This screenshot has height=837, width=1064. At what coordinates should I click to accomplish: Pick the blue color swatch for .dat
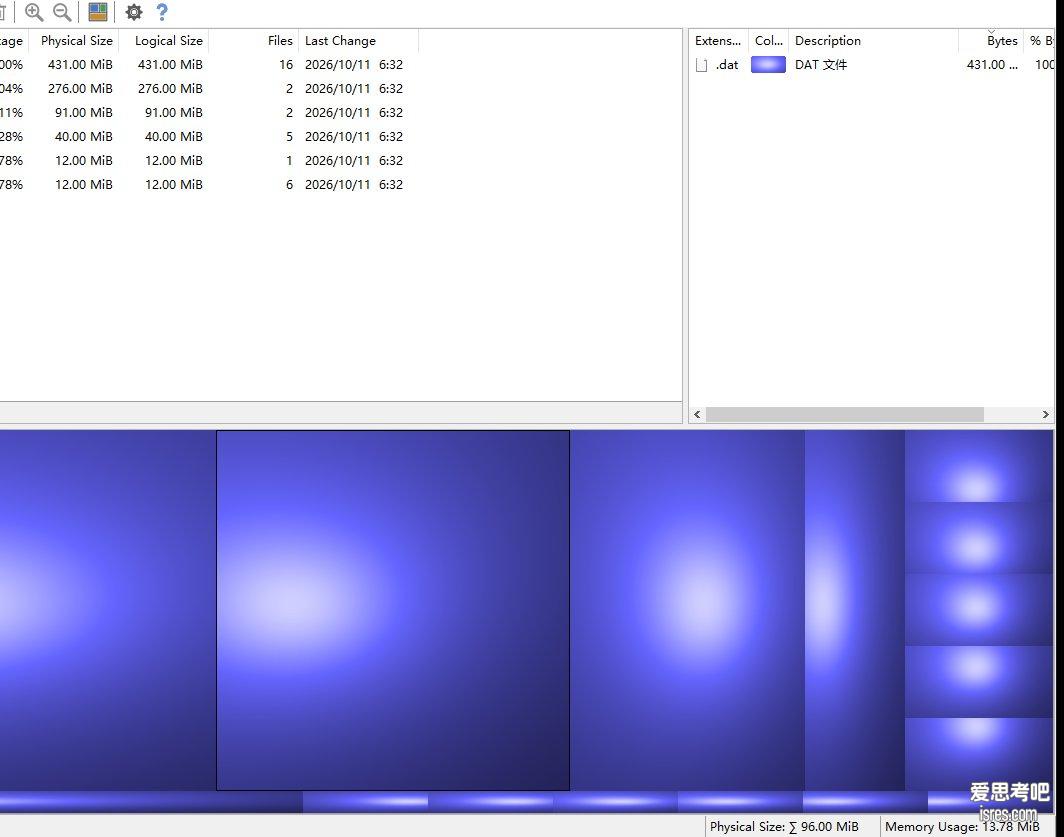[768, 64]
